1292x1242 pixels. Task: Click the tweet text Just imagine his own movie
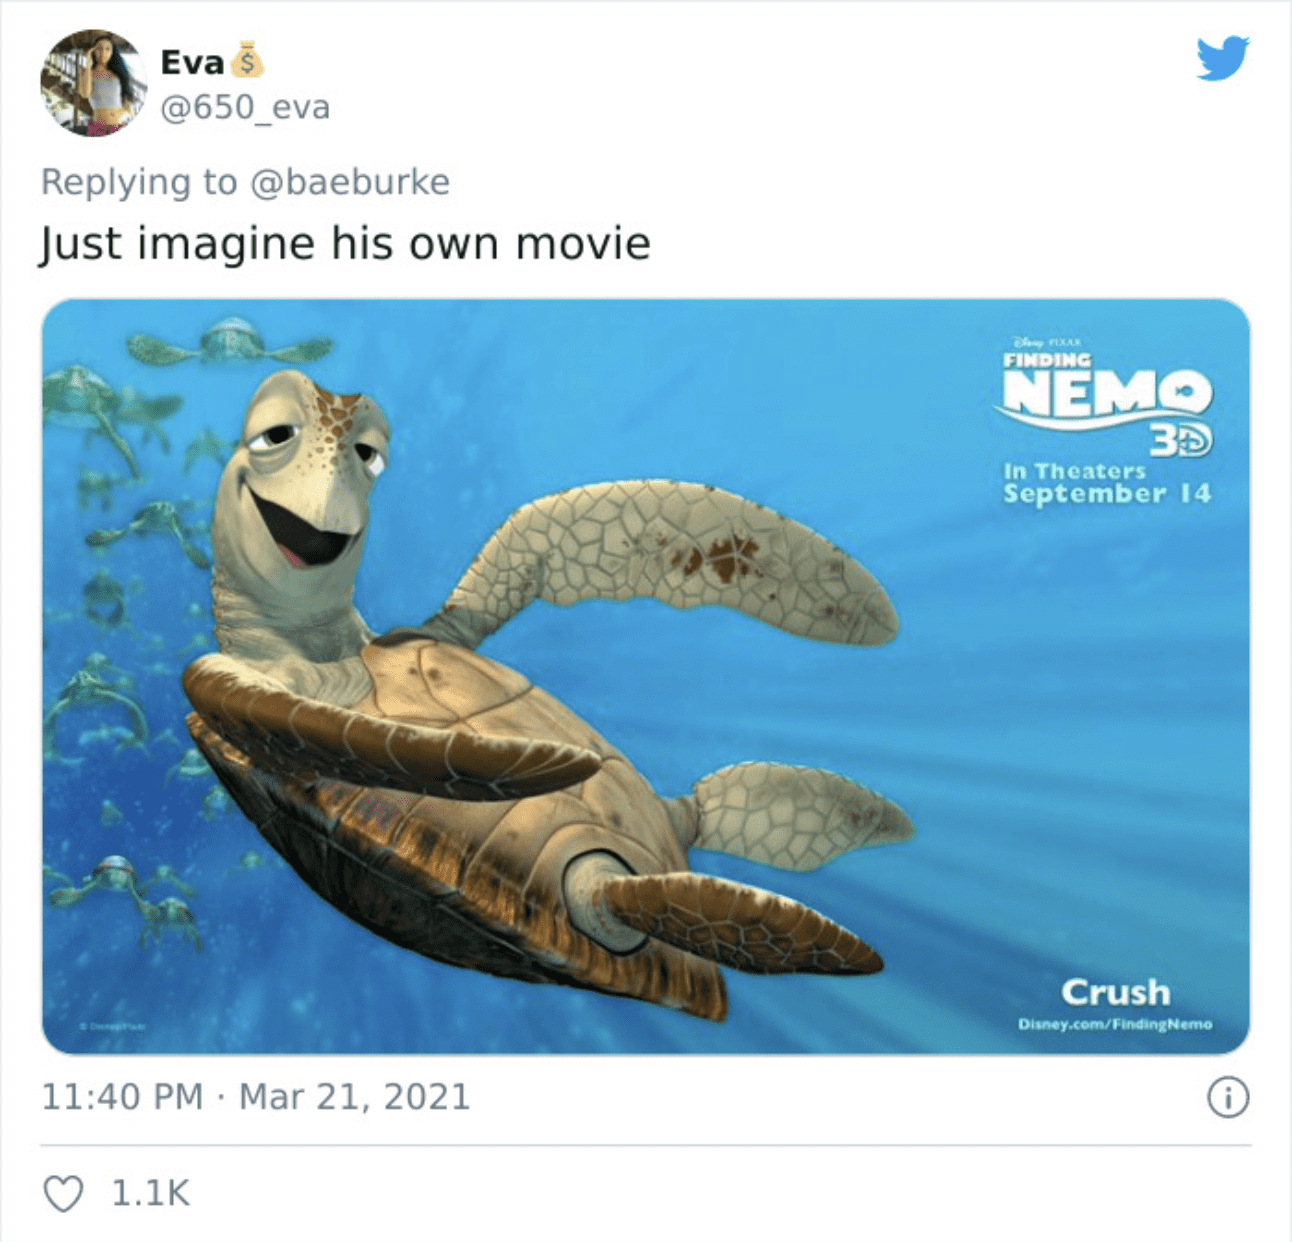345,244
